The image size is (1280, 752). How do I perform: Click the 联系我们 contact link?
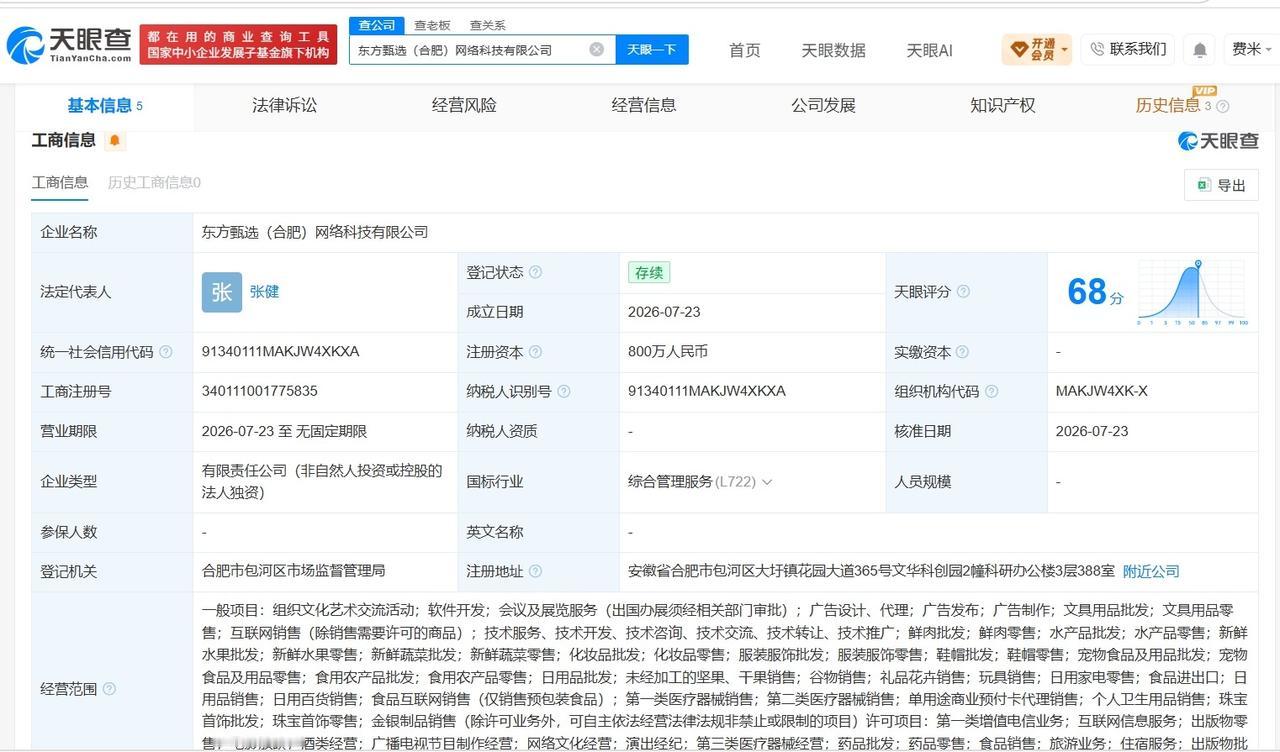click(1127, 49)
